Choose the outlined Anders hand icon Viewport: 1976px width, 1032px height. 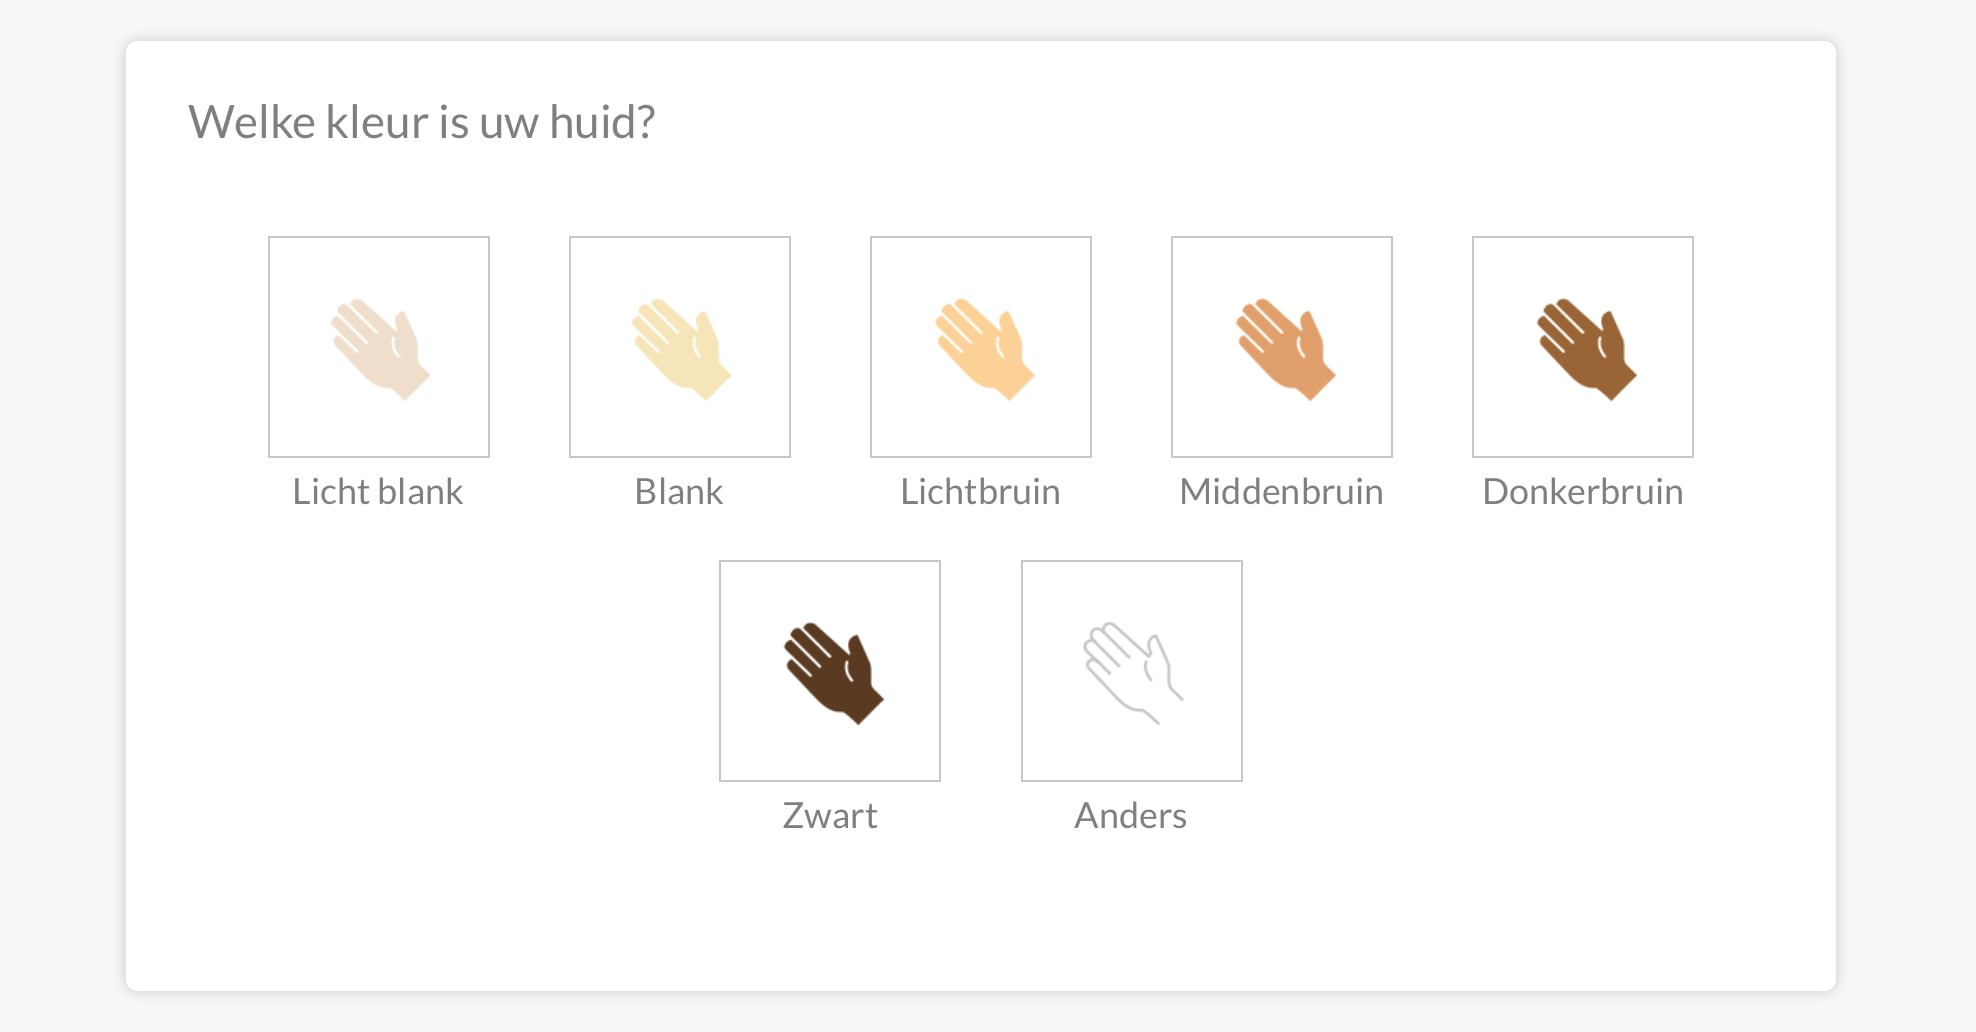click(x=1133, y=673)
